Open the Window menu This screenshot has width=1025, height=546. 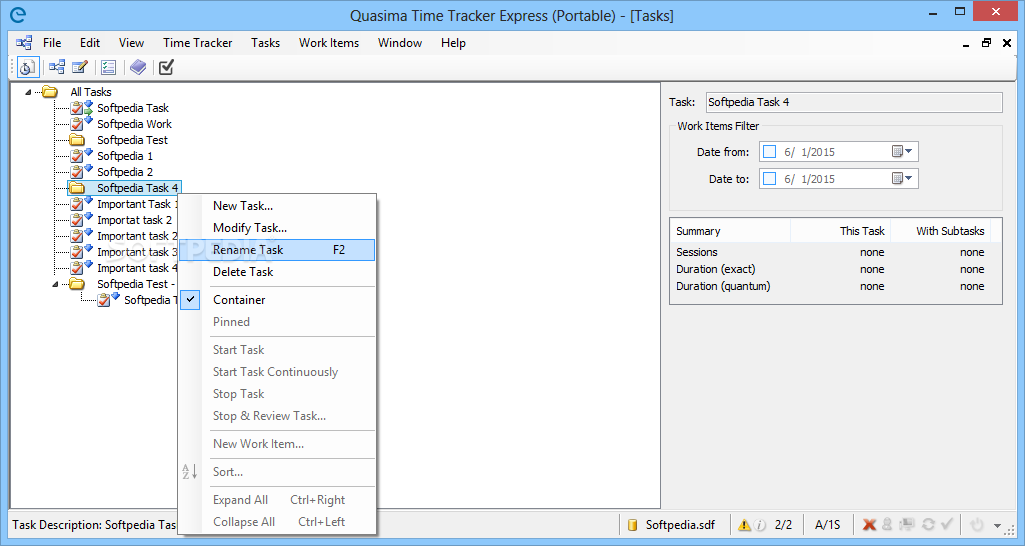tap(399, 43)
